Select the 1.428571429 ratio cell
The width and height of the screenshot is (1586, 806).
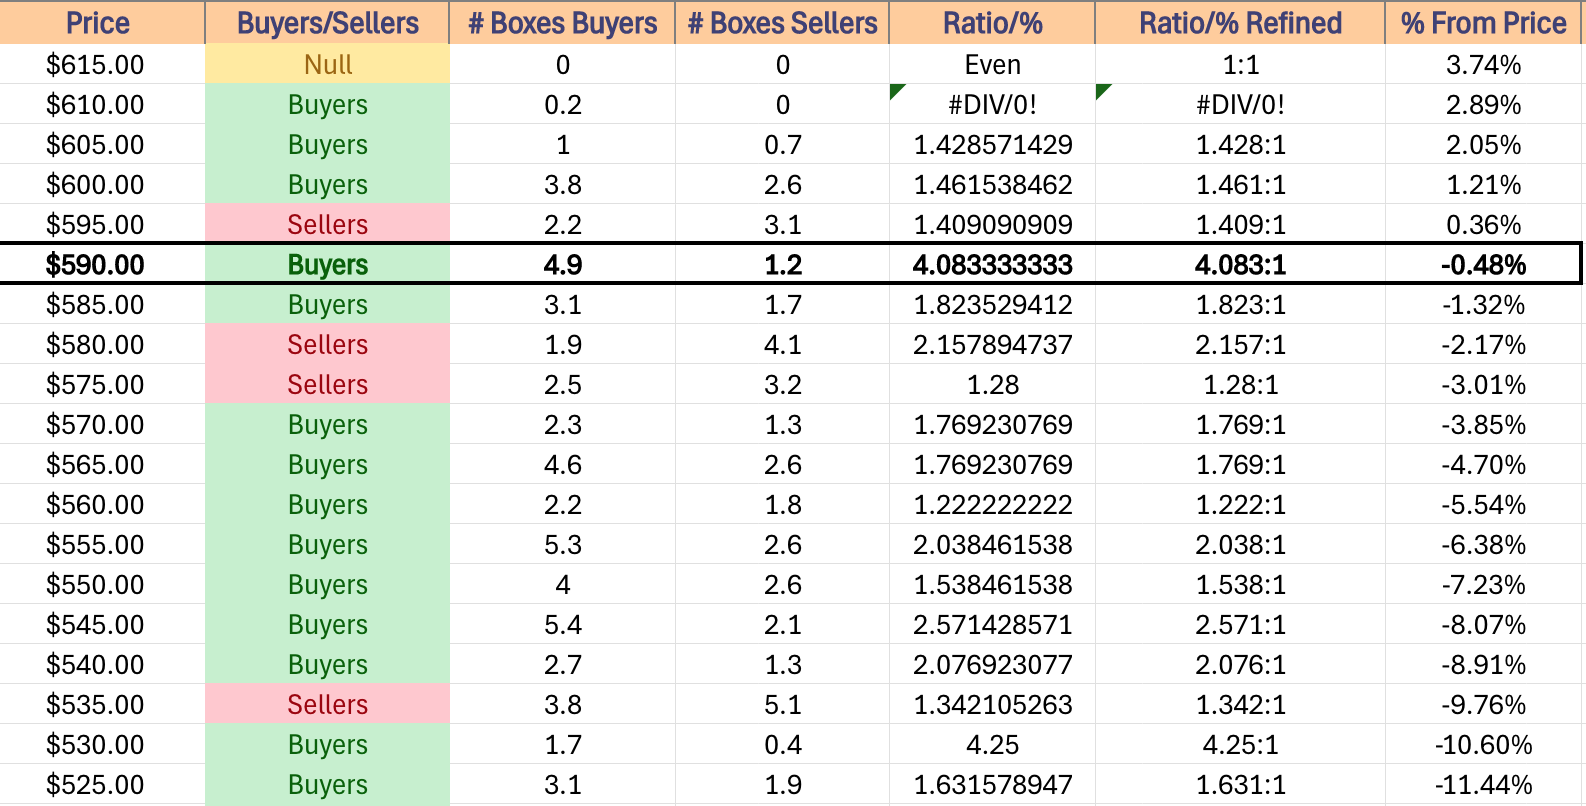click(992, 144)
